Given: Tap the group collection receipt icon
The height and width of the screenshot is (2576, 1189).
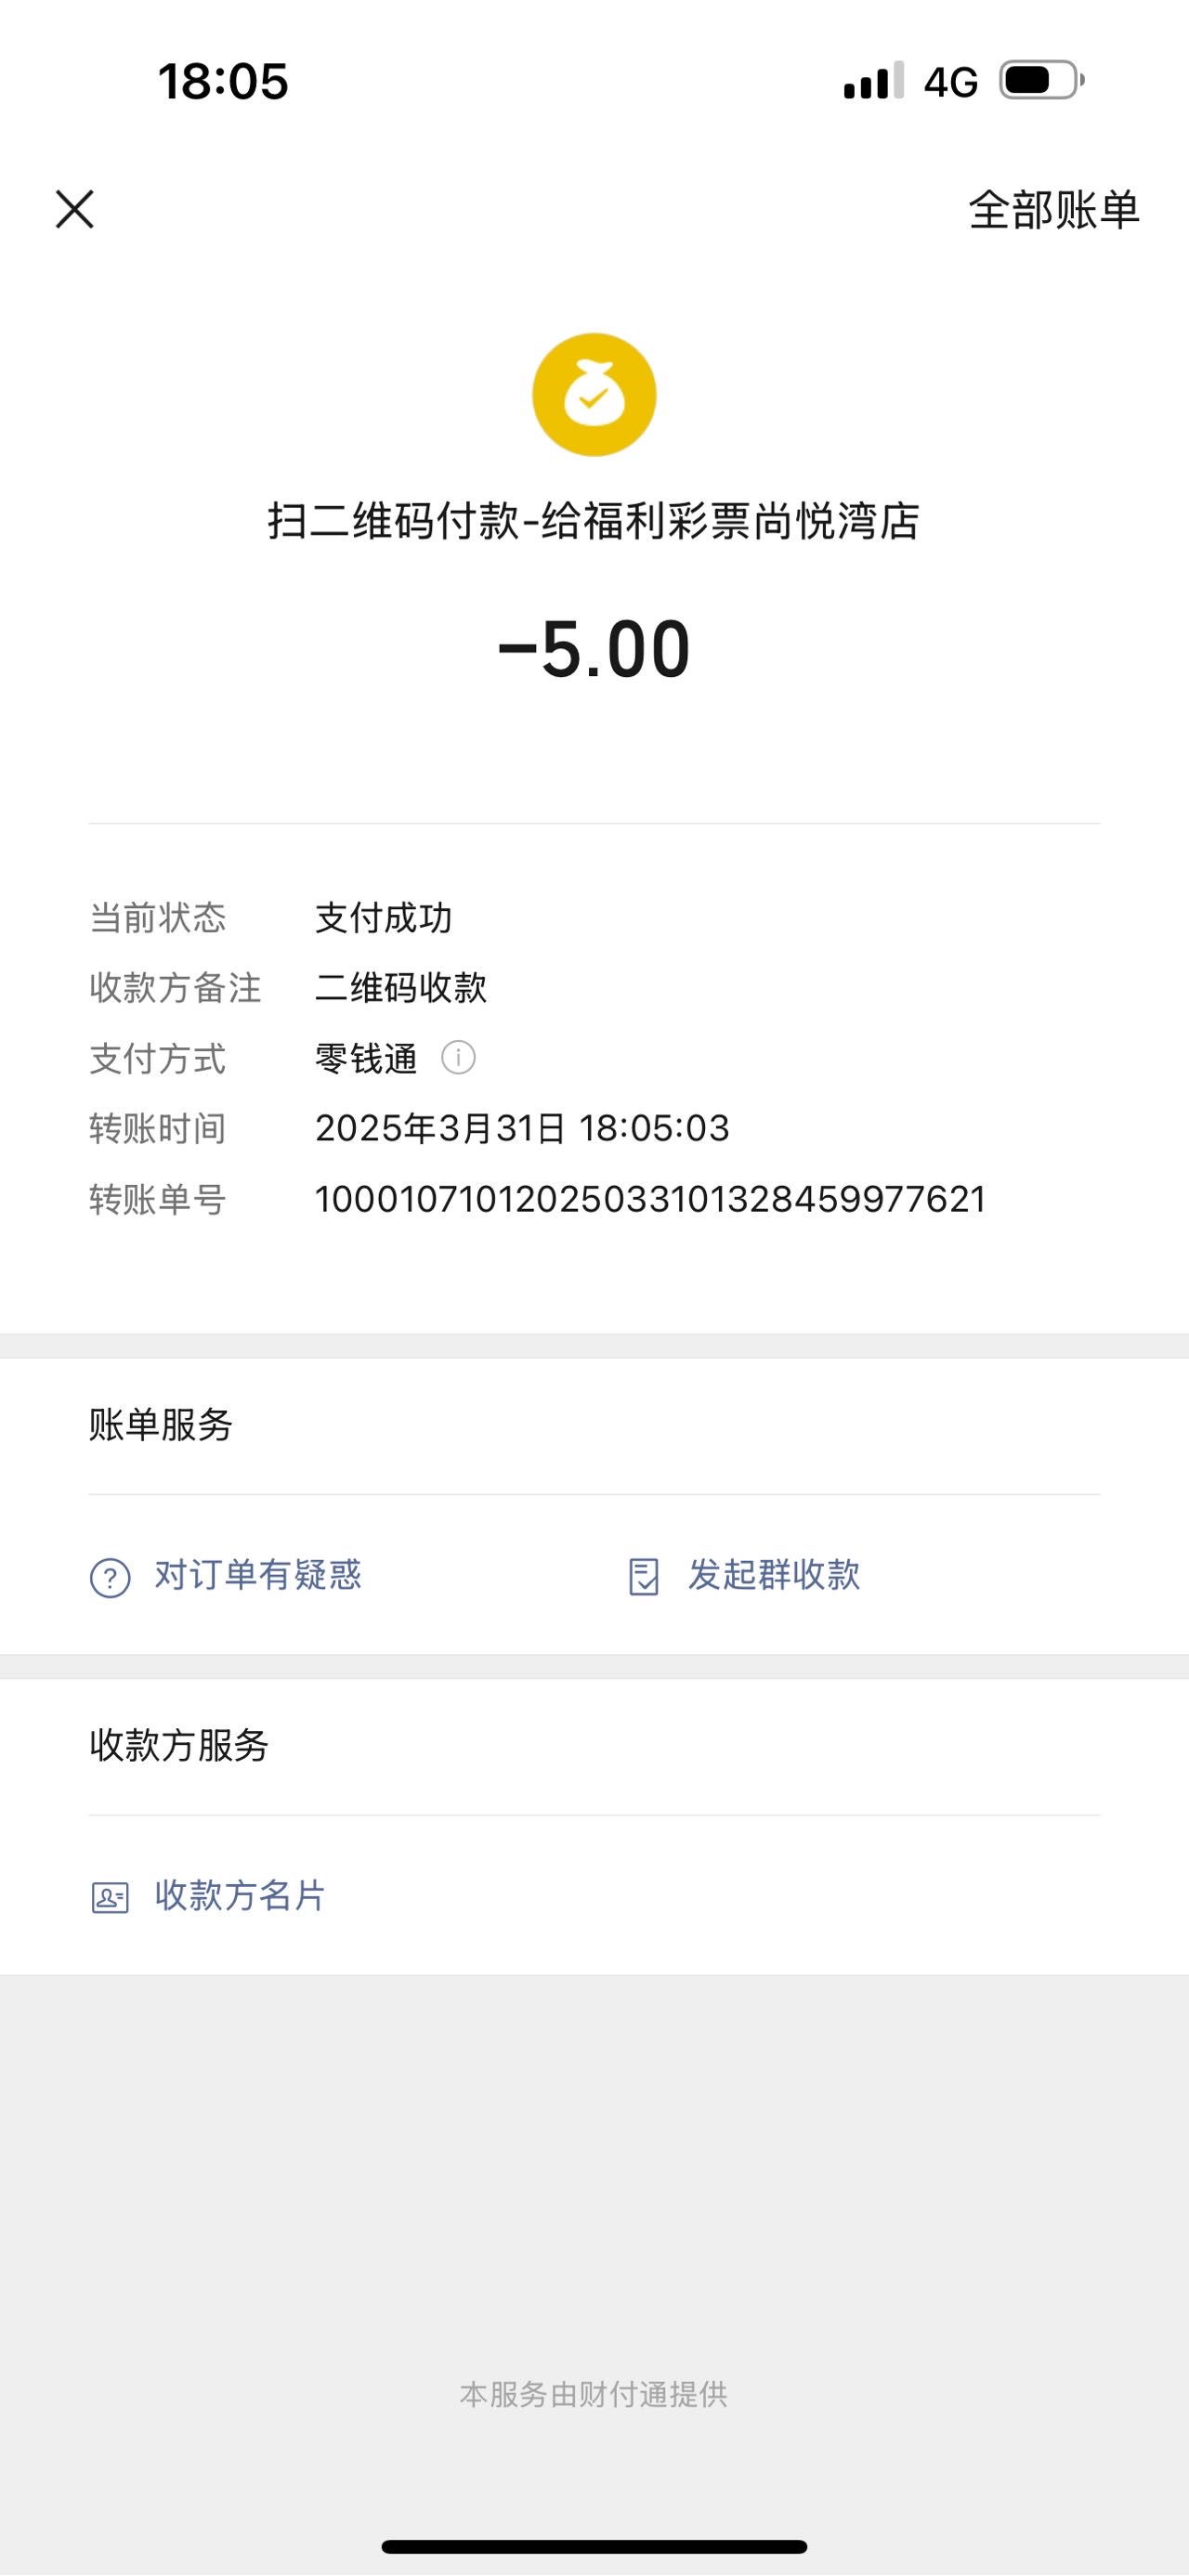Looking at the screenshot, I should click(643, 1577).
